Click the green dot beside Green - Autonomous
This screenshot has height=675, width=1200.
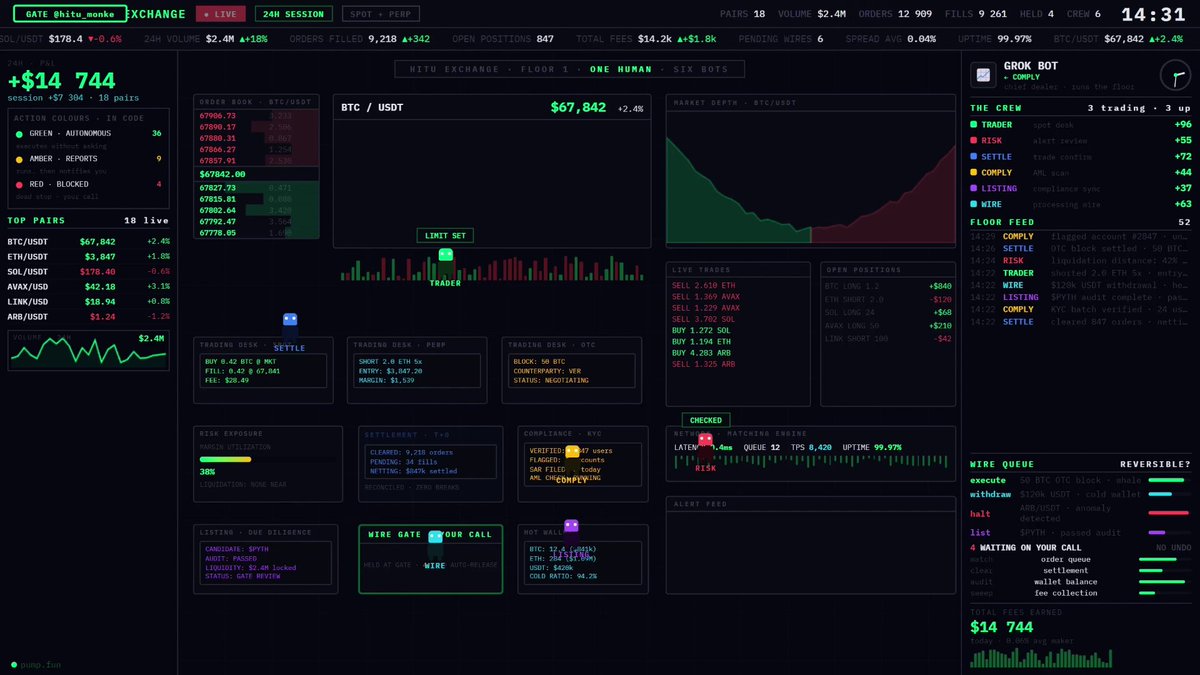pyautogui.click(x=18, y=133)
